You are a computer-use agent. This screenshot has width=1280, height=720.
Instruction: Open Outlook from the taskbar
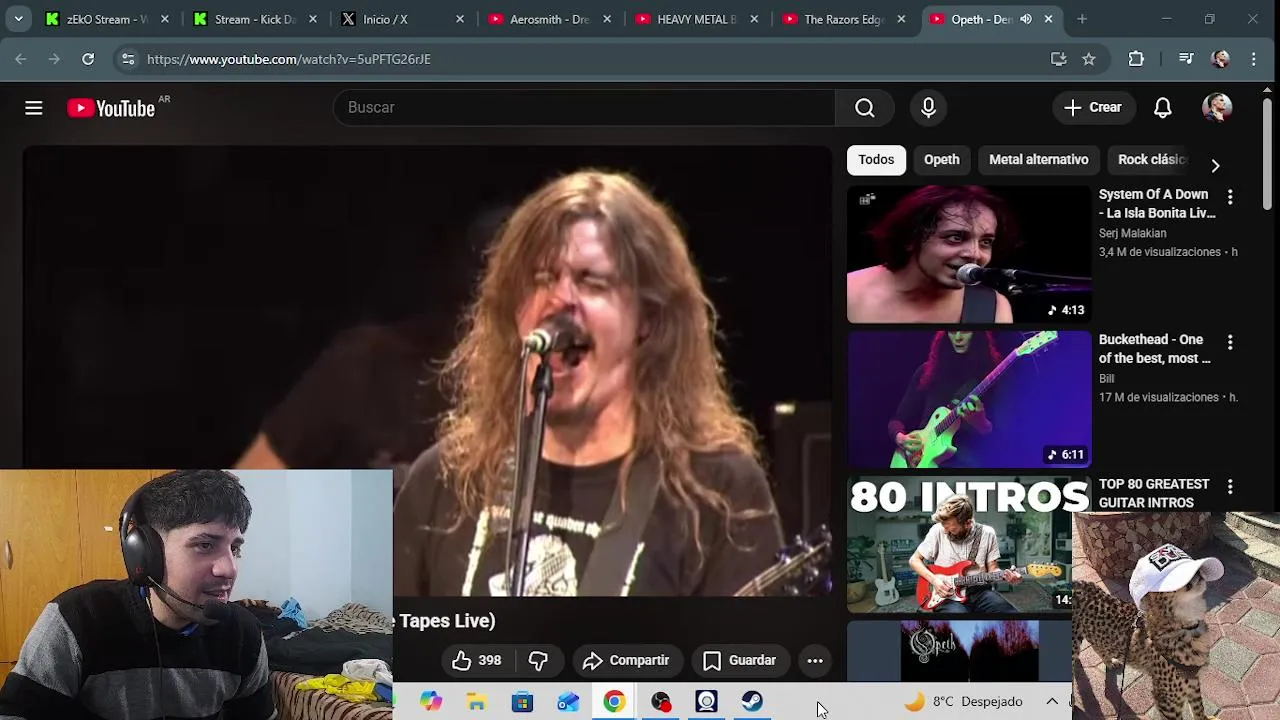pyautogui.click(x=568, y=702)
